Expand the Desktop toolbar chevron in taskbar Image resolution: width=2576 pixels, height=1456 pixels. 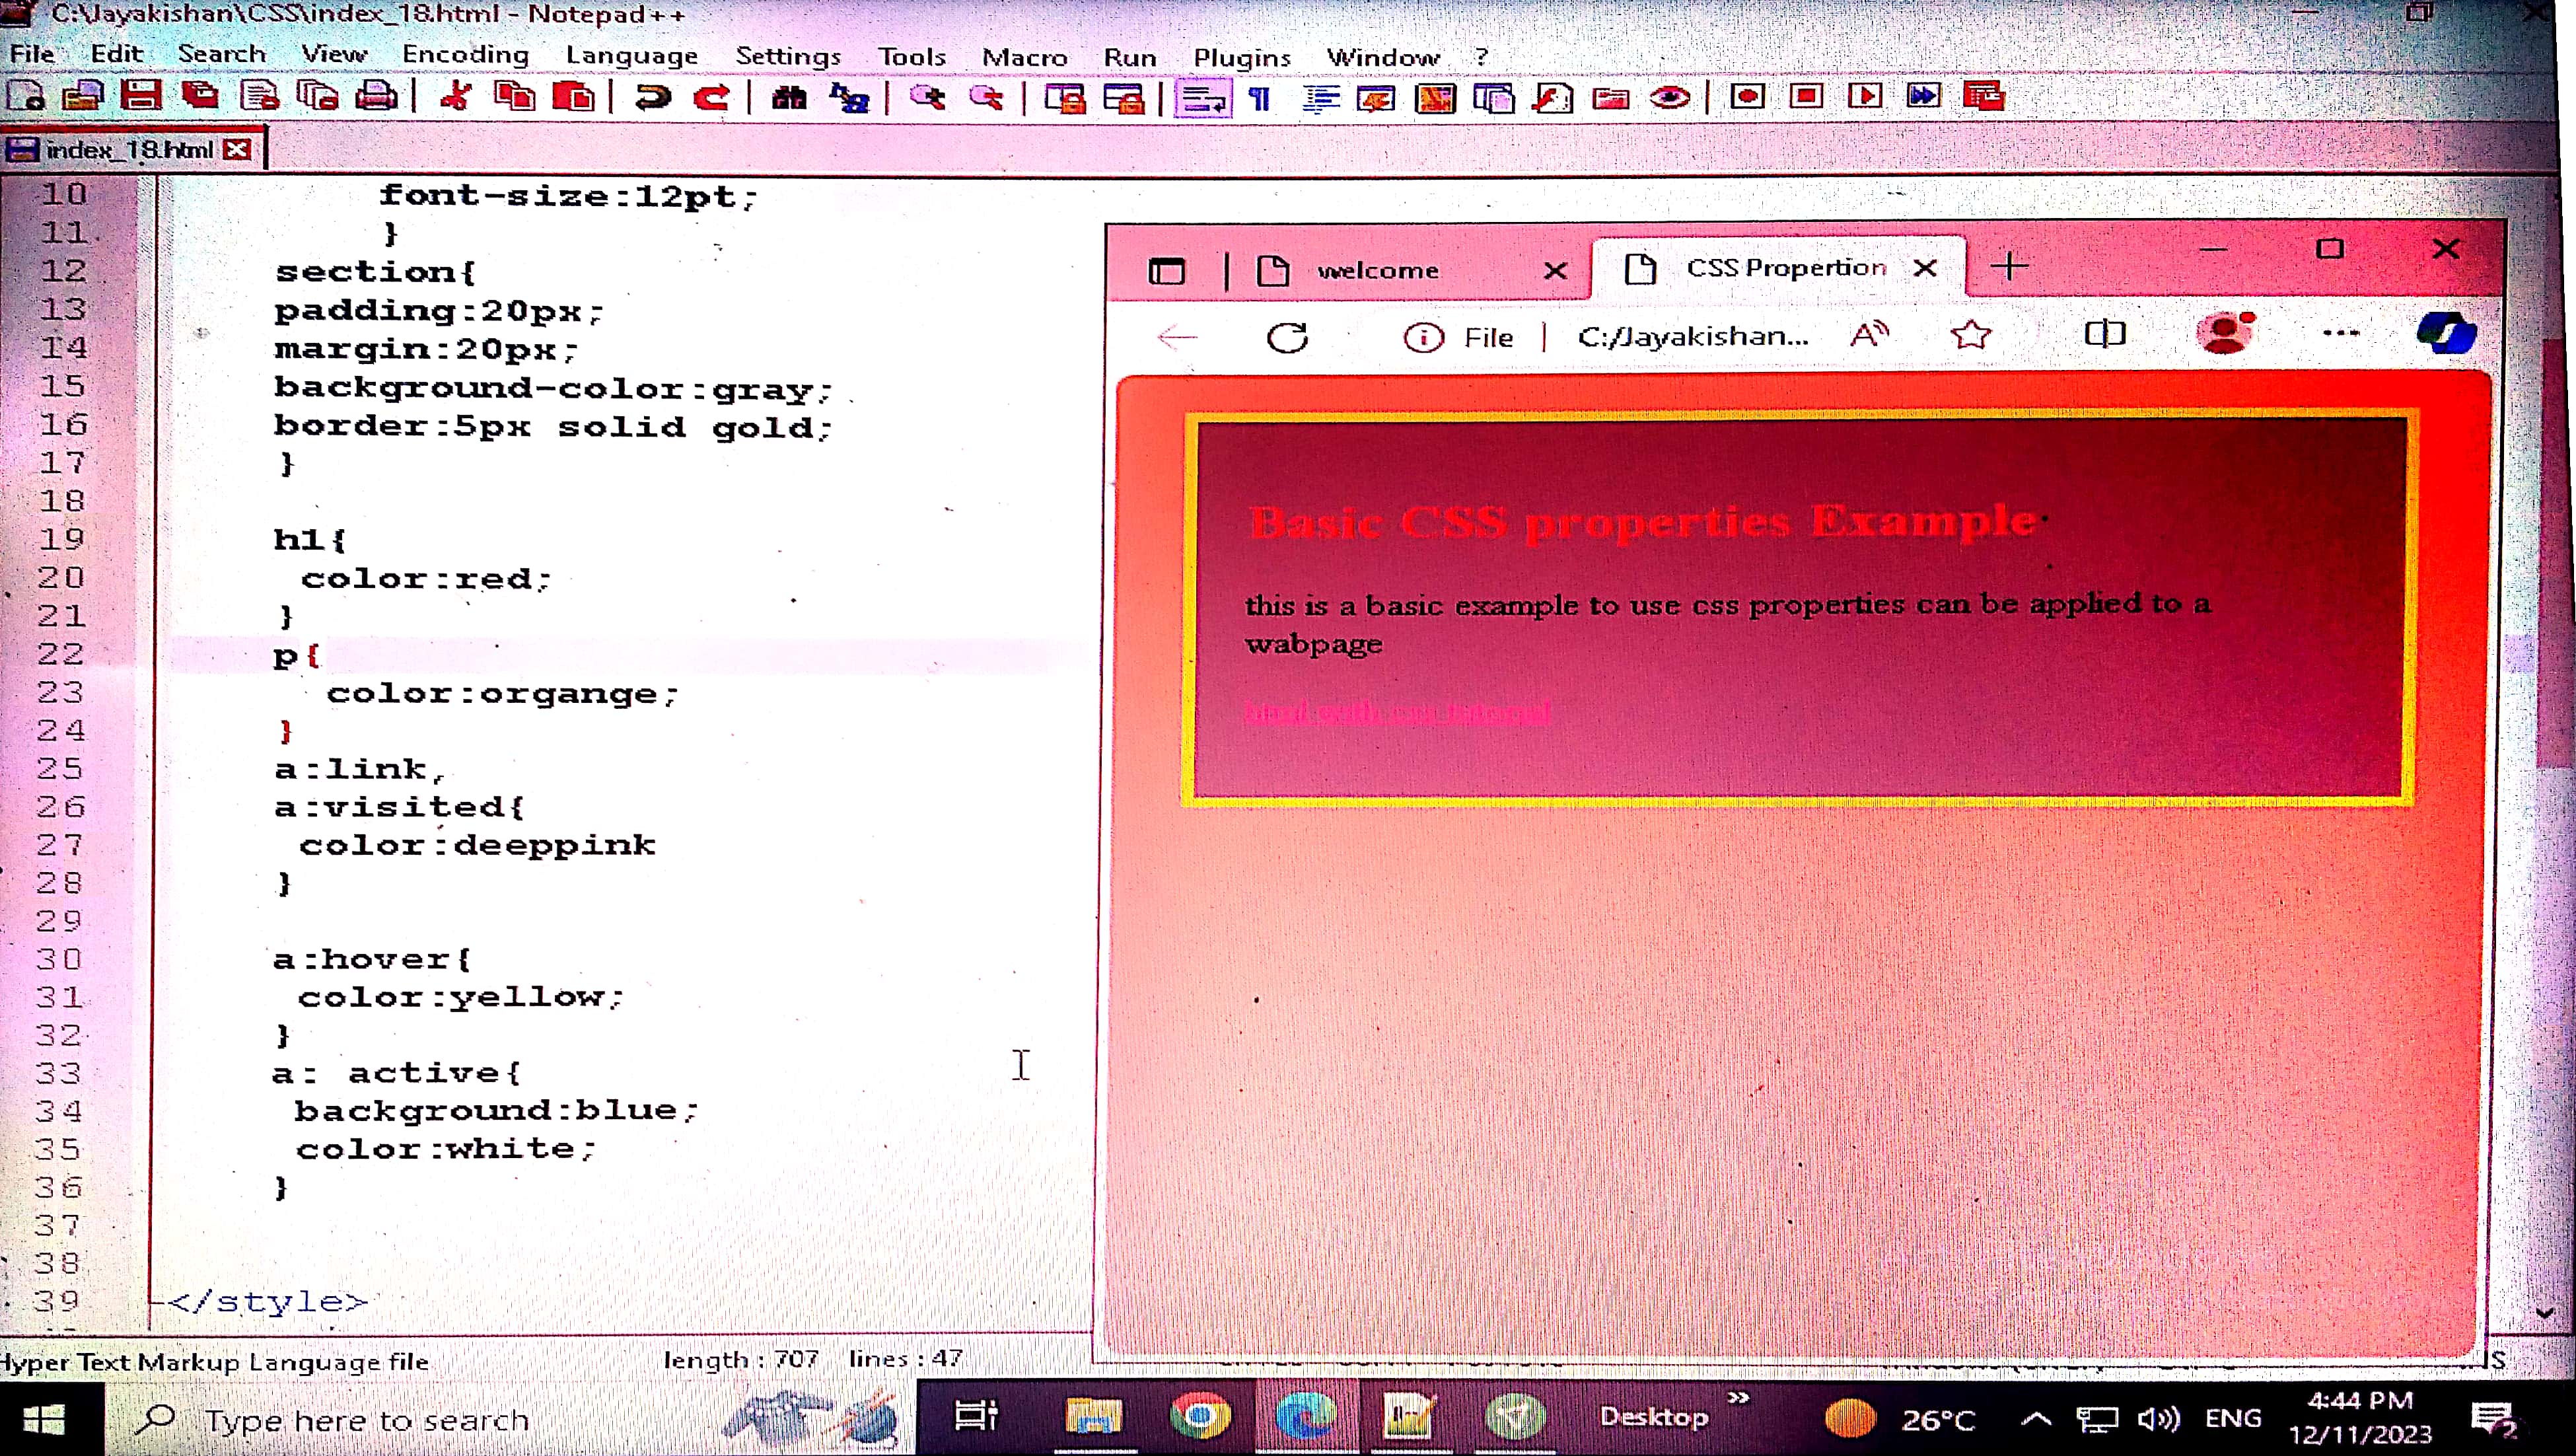point(1739,1398)
